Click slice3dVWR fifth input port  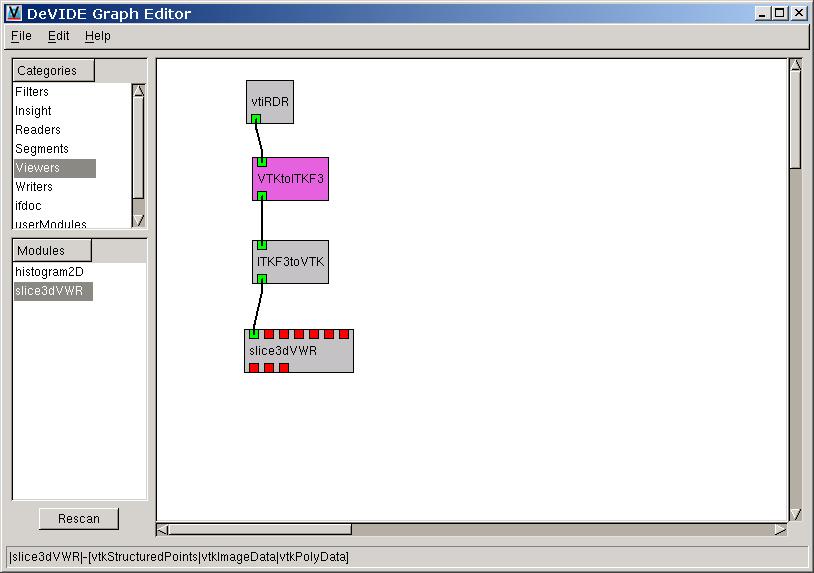[314, 334]
